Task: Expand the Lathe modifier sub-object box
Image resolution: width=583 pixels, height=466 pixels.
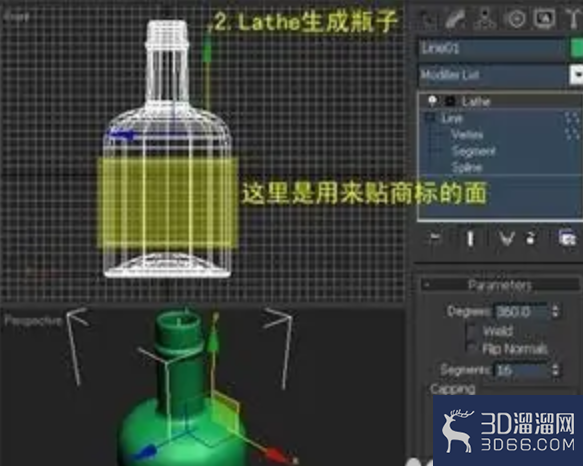Action: 450,101
